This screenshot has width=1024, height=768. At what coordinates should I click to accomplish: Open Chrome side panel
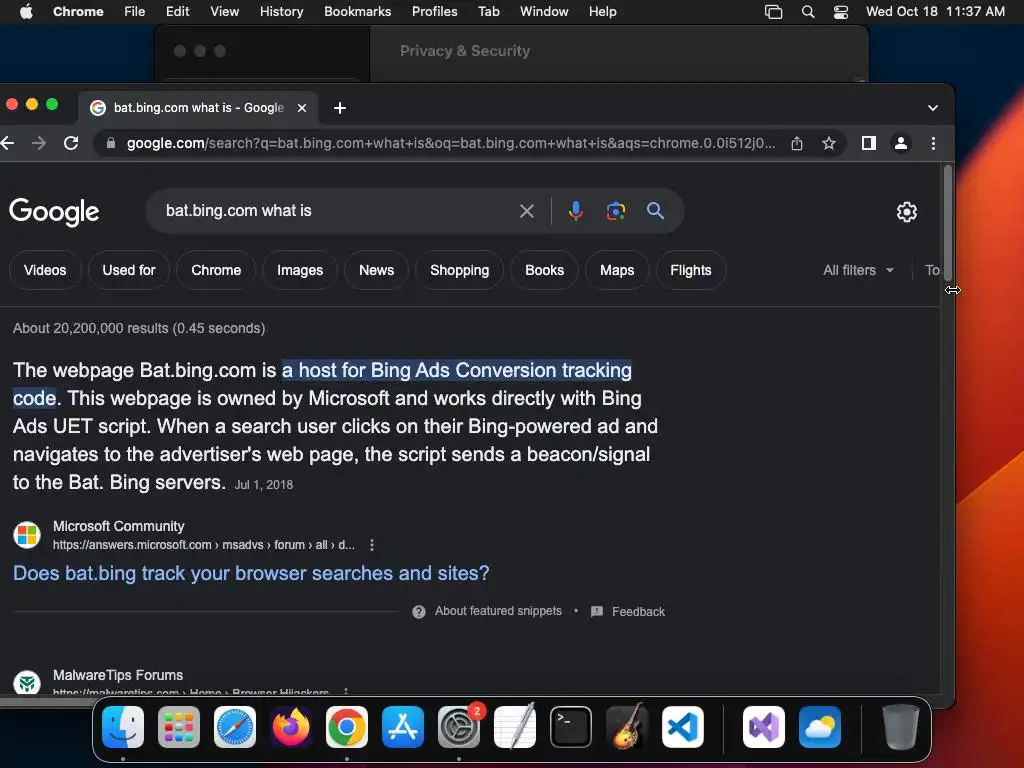point(869,143)
